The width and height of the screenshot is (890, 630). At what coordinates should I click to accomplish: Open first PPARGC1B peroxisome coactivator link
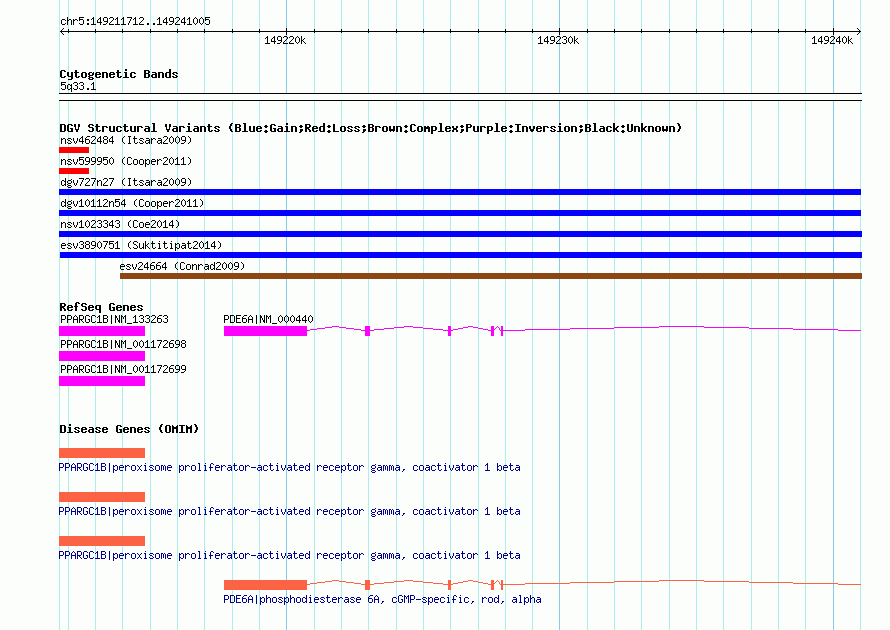tap(289, 467)
